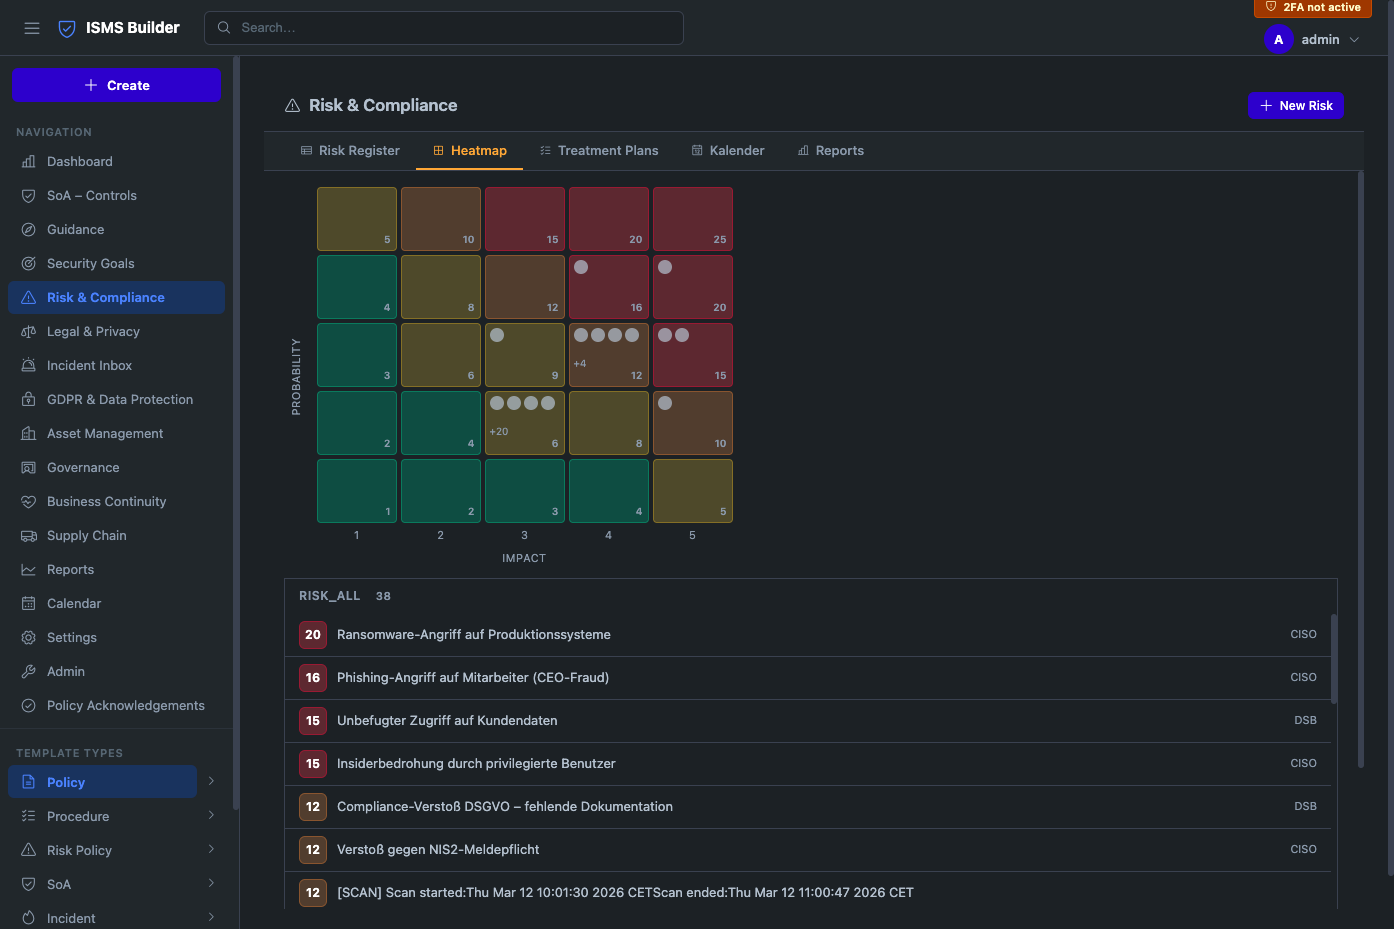Expand the Incident template chevron
Screen dimensions: 1394x929
(211, 917)
